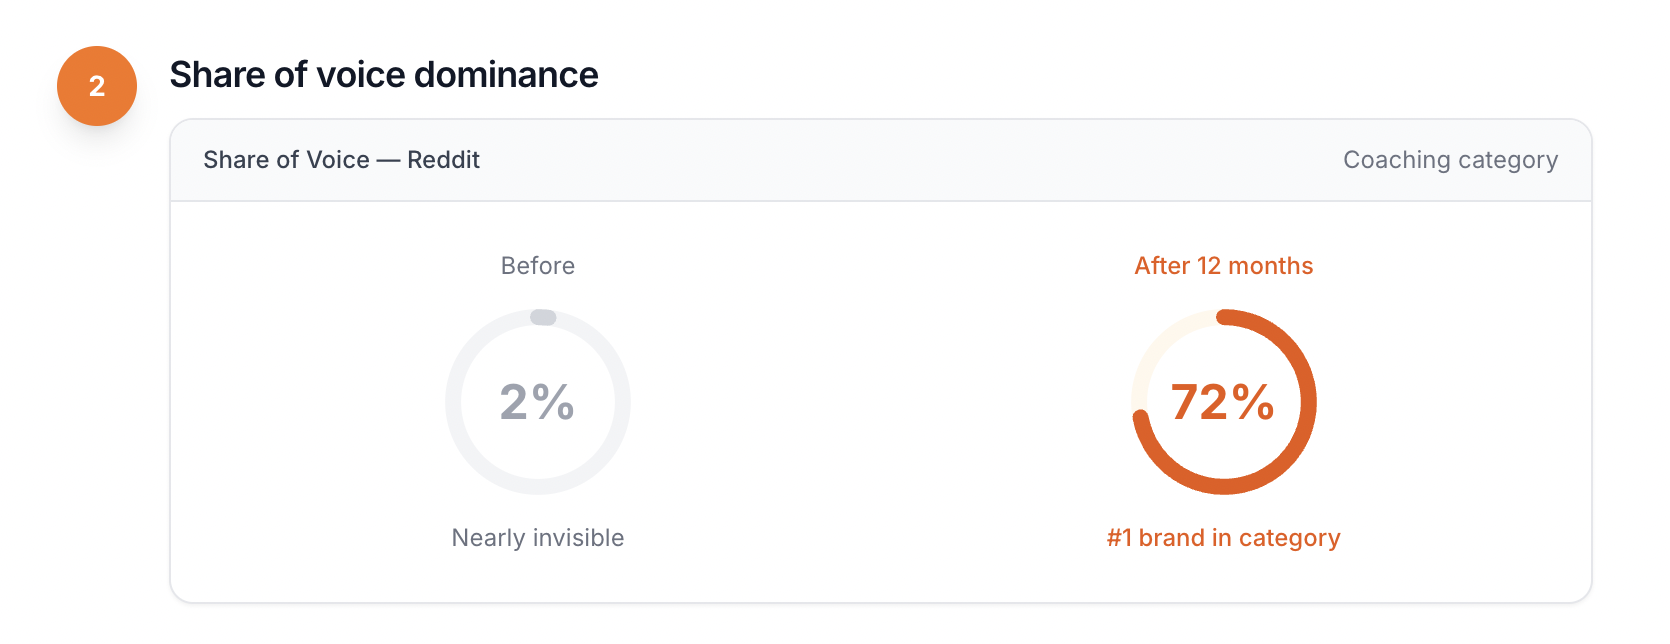Click the right side of the orange progress arc
The height and width of the screenshot is (644, 1670).
pos(1309,402)
